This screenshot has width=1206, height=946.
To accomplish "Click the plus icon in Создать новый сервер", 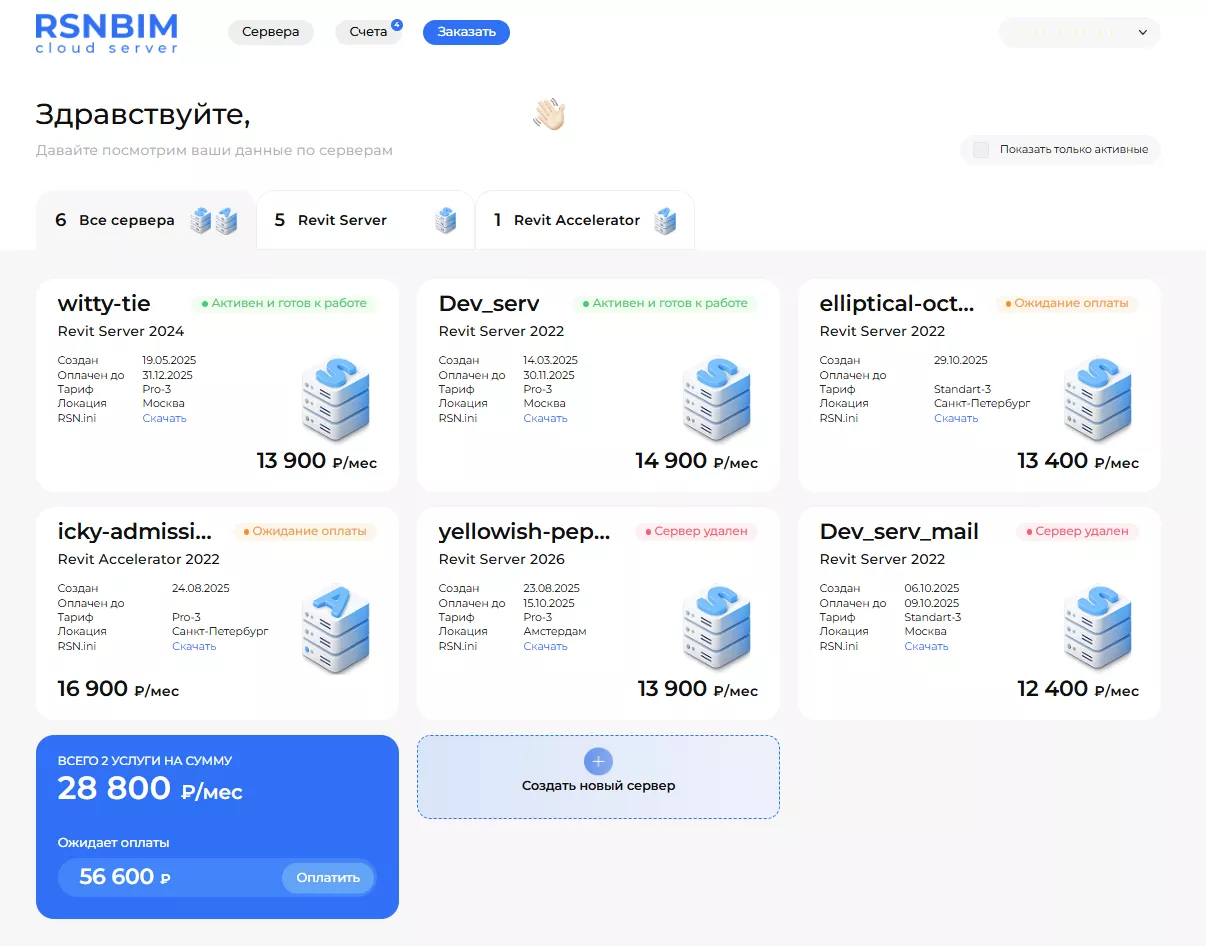I will click(597, 761).
